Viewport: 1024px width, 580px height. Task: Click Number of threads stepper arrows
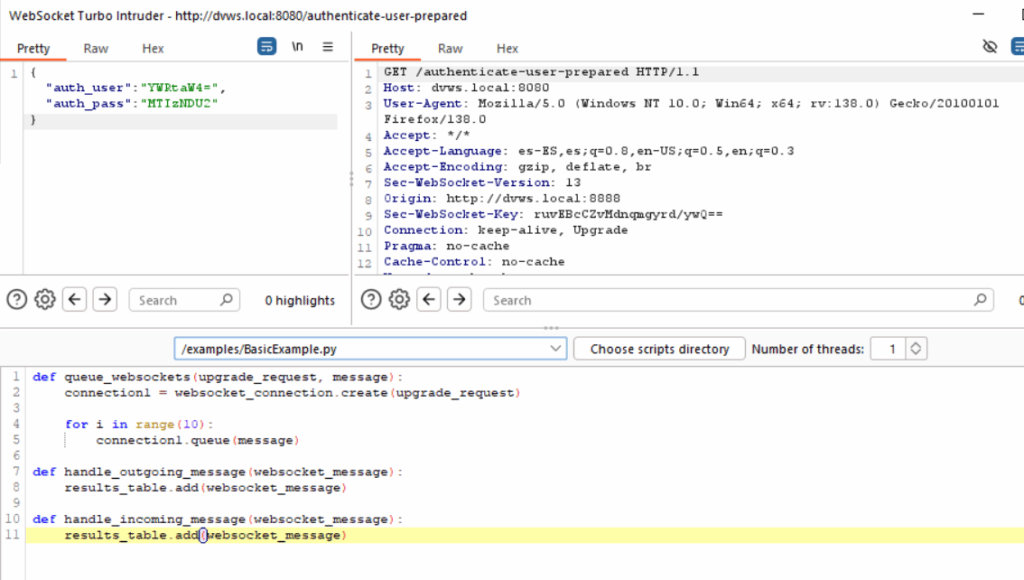tap(916, 349)
